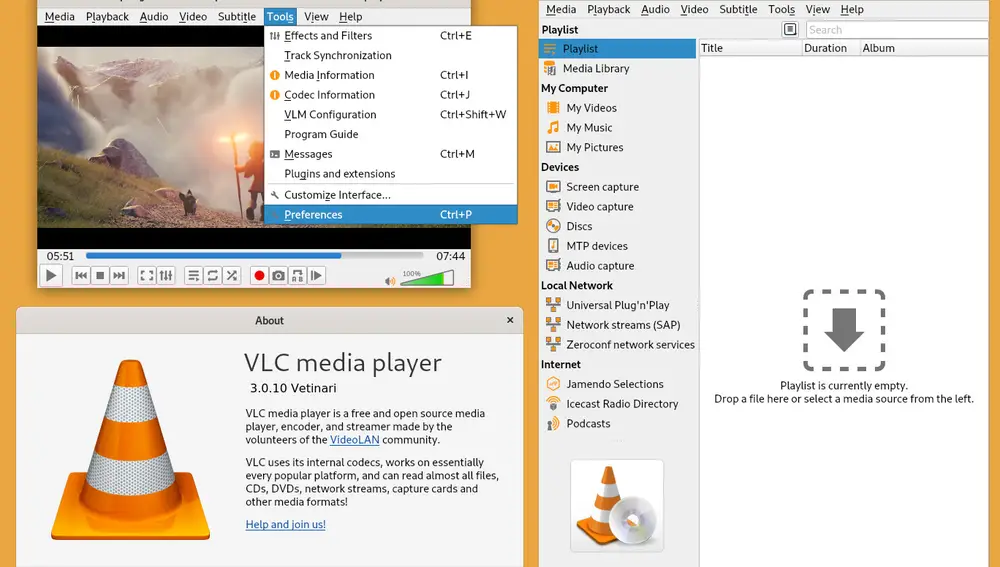Select Plugins and extensions entry
The image size is (1000, 567).
[390, 174]
